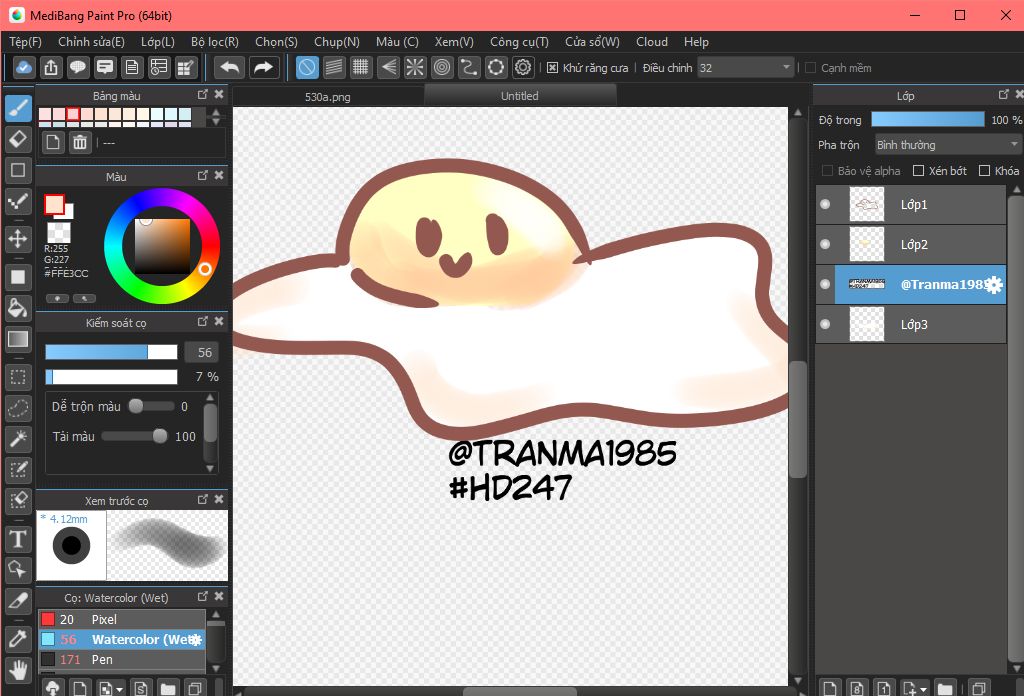
Task: Select the Magic Wand tool
Action: (x=18, y=439)
